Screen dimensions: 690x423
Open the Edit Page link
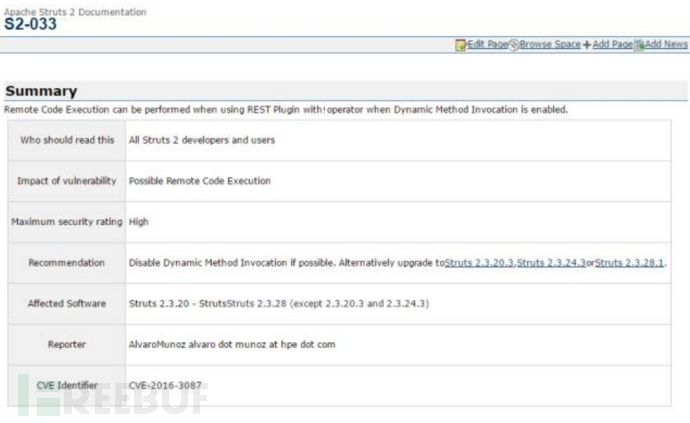(x=488, y=44)
